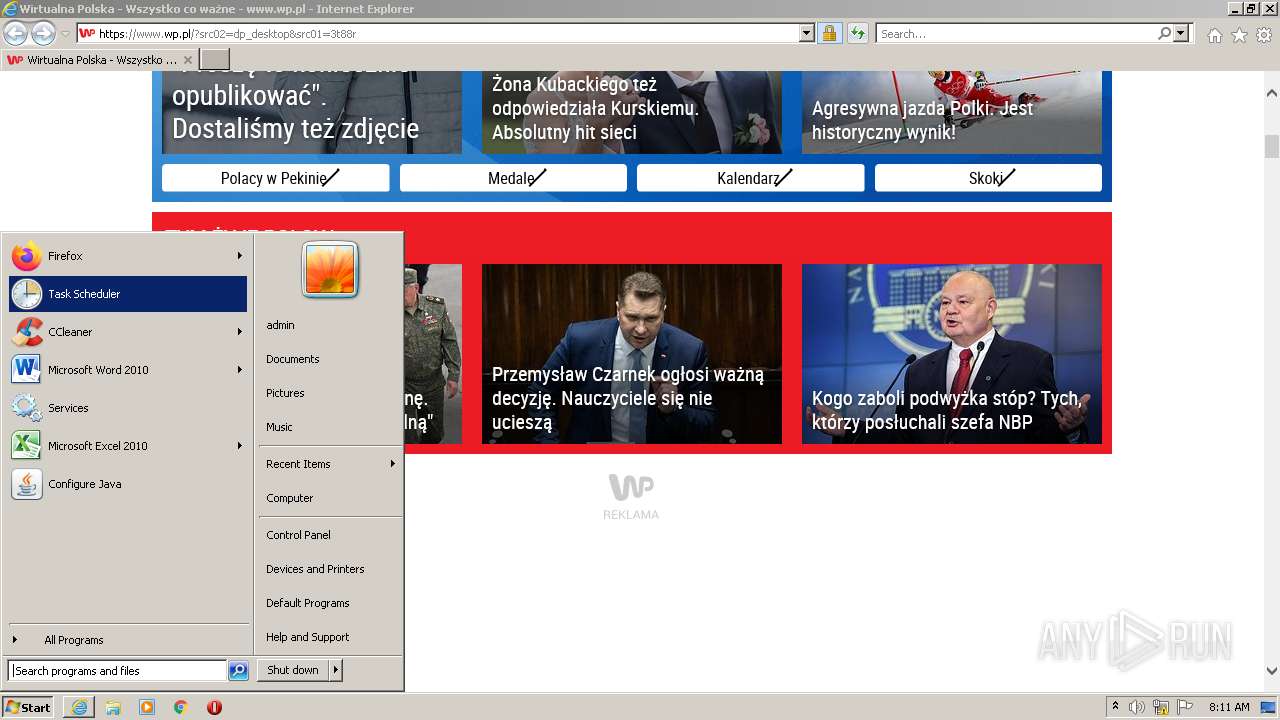Open the Kalendarz link

pyautogui.click(x=751, y=178)
